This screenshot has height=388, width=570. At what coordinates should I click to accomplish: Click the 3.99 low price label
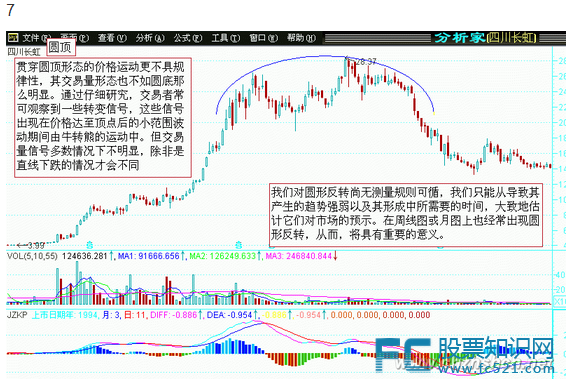tap(35, 245)
